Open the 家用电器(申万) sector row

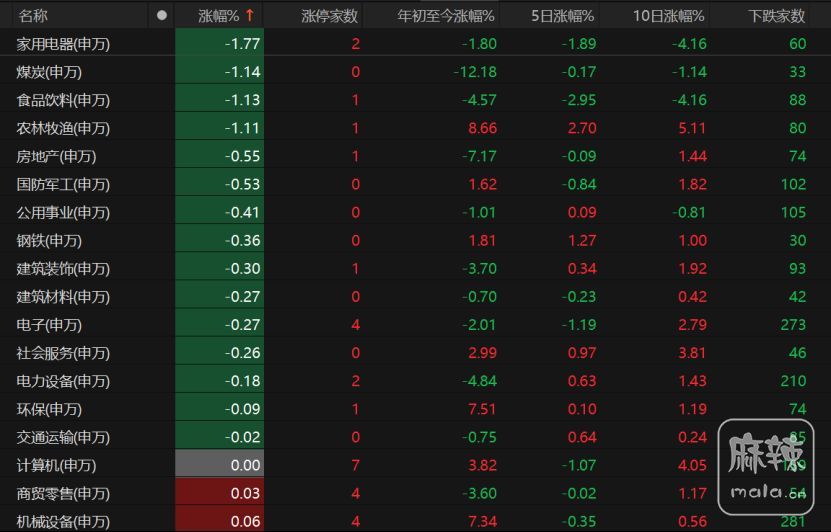point(63,44)
